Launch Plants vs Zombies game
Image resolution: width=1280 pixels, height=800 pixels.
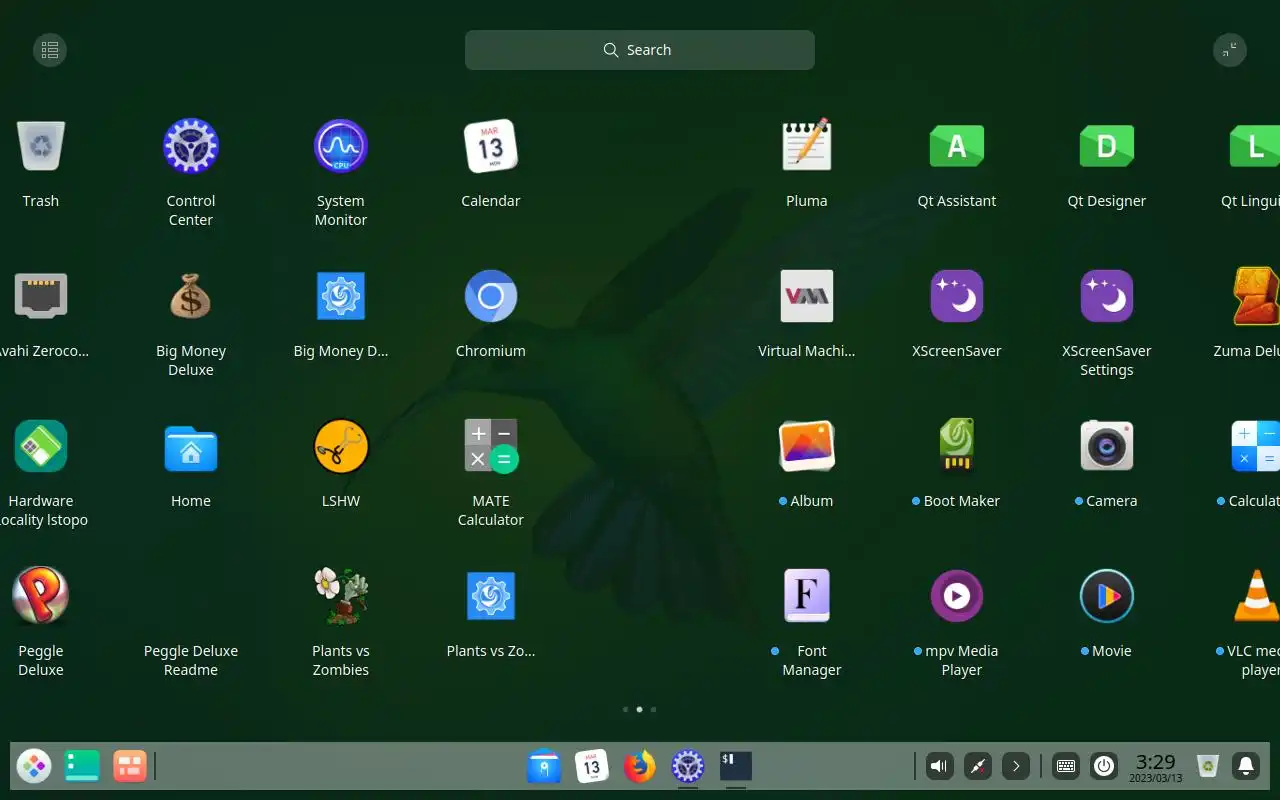click(x=341, y=596)
